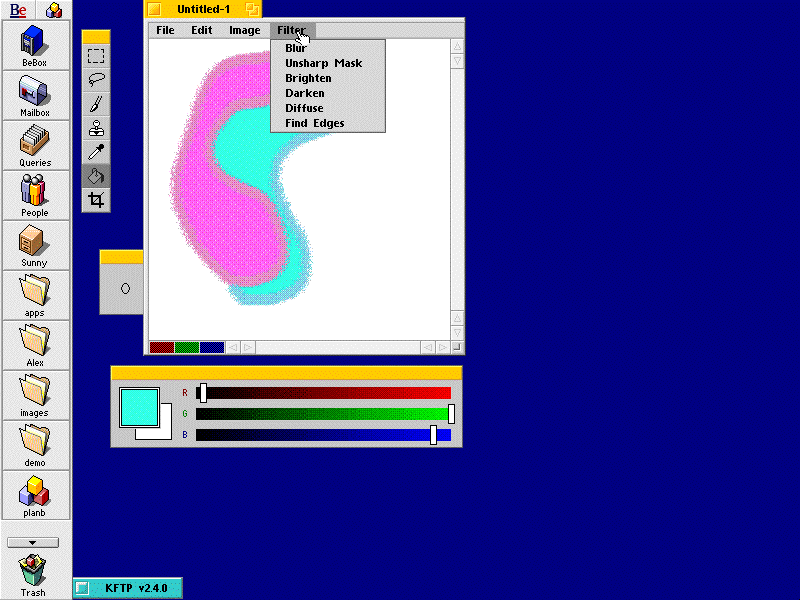Launch the planb application
This screenshot has height=600, width=800.
(35, 496)
